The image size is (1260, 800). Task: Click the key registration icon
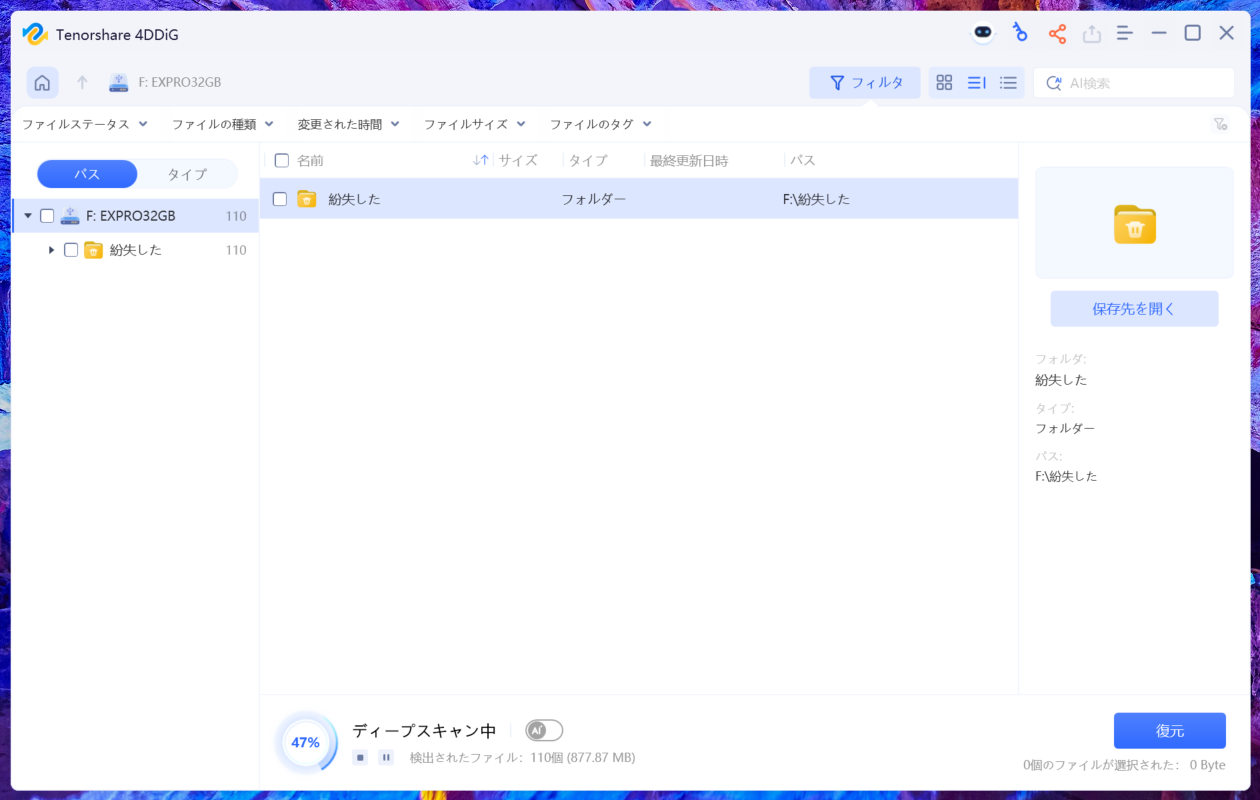[x=1020, y=33]
